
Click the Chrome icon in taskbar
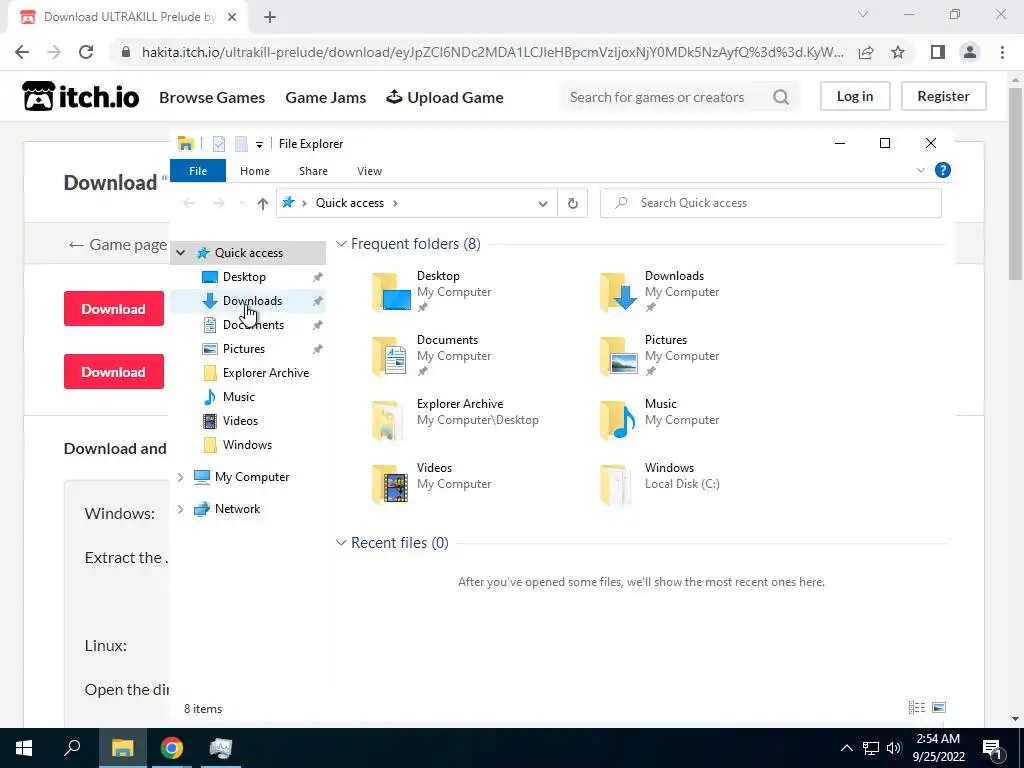(172, 748)
